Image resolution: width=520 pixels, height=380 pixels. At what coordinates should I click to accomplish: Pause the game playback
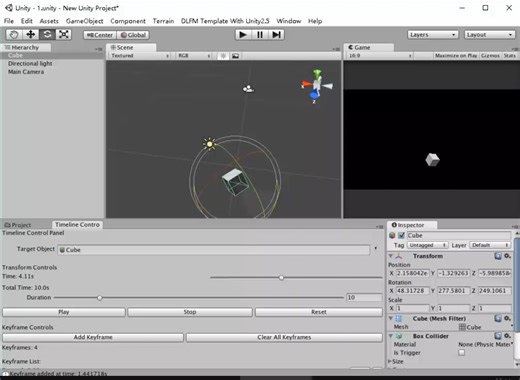pyautogui.click(x=260, y=35)
